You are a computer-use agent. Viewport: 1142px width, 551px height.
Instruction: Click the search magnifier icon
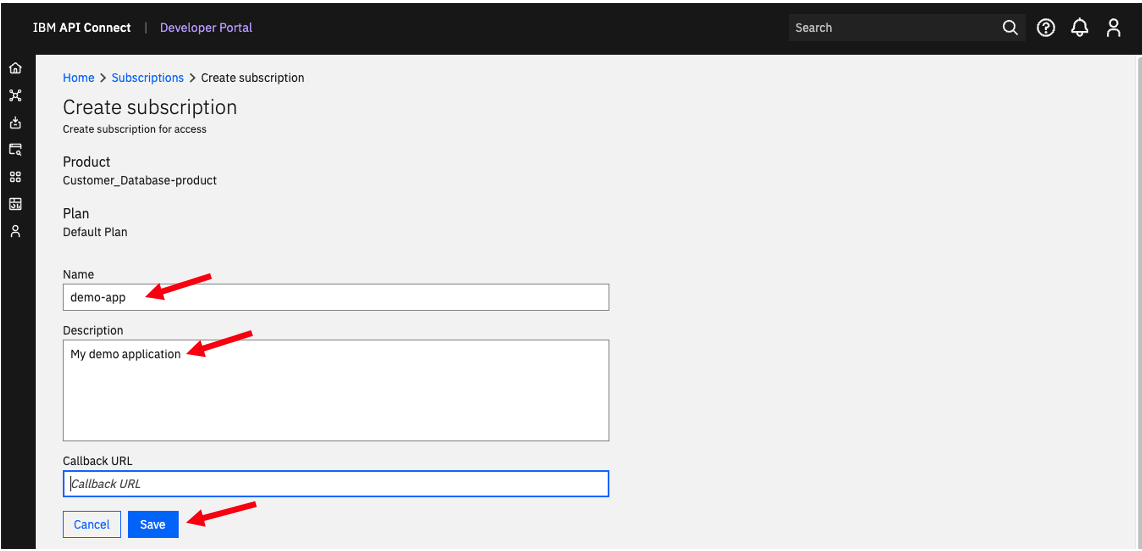pos(1009,28)
